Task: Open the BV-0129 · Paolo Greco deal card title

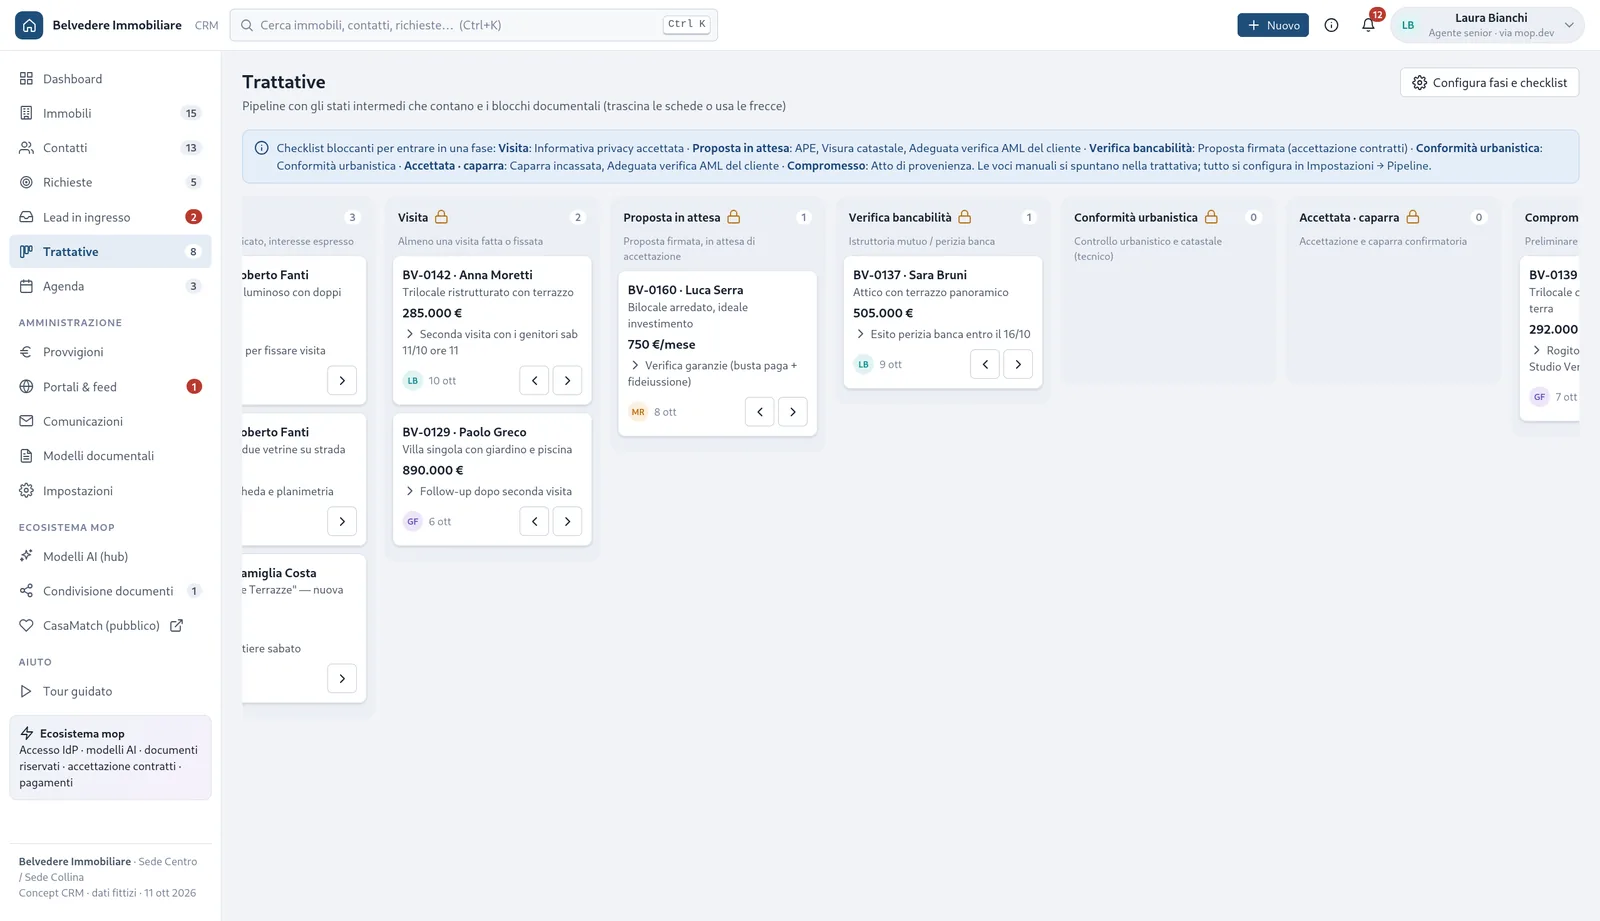Action: pyautogui.click(x=464, y=432)
